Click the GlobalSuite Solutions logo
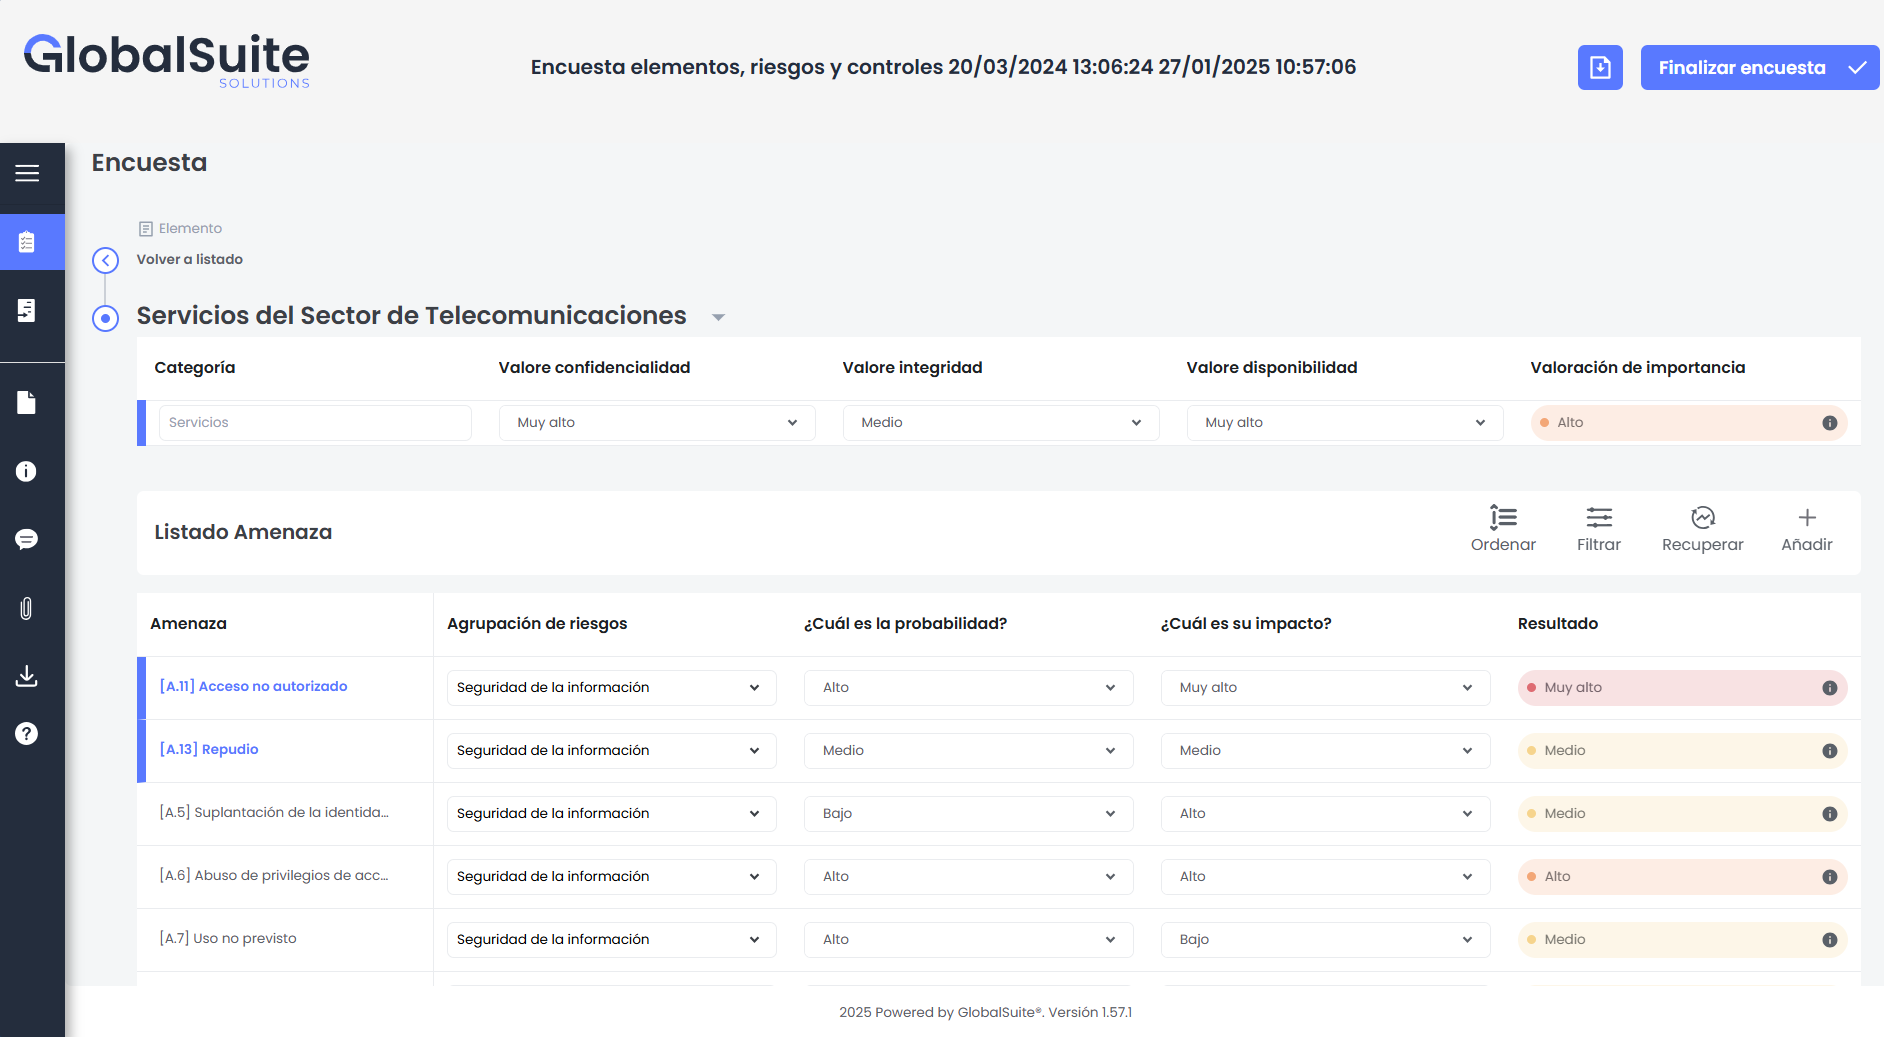This screenshot has width=1884, height=1037. (167, 60)
